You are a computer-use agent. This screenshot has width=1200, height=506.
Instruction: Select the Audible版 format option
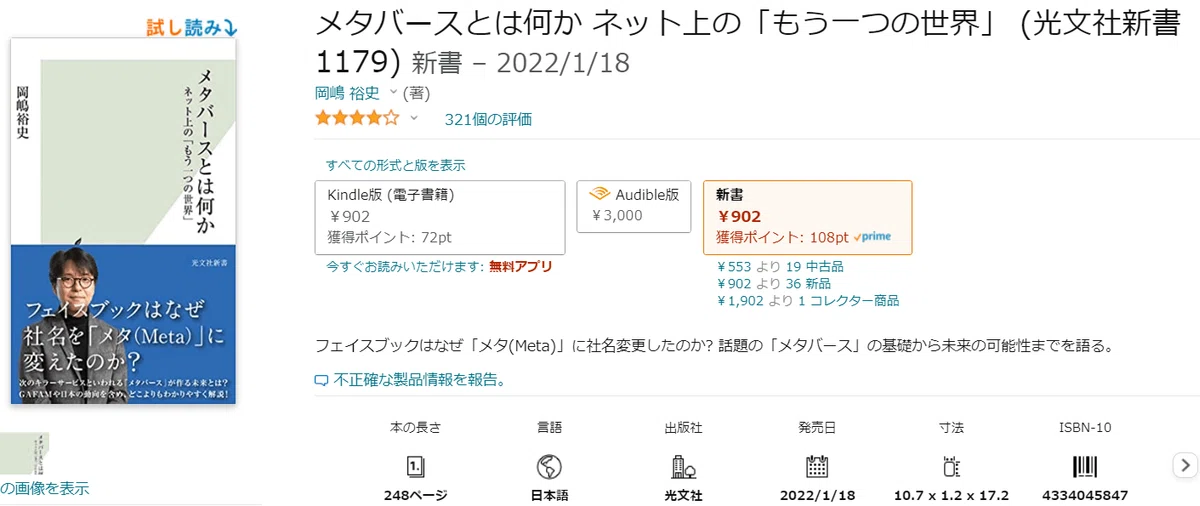coord(633,206)
